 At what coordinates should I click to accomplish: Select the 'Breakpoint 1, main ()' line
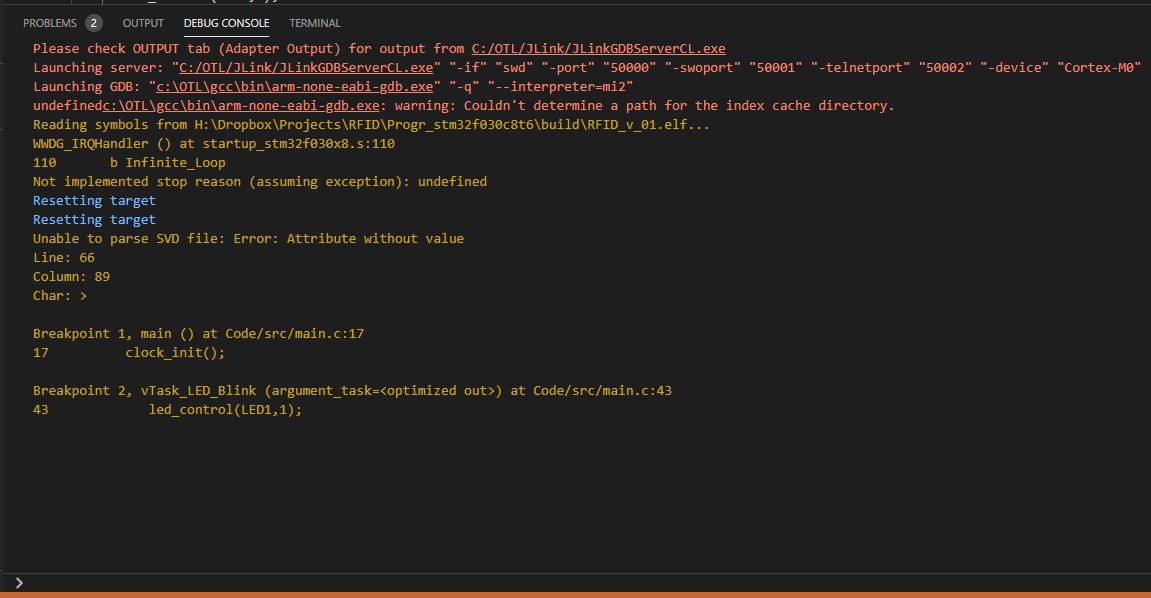[198, 334]
